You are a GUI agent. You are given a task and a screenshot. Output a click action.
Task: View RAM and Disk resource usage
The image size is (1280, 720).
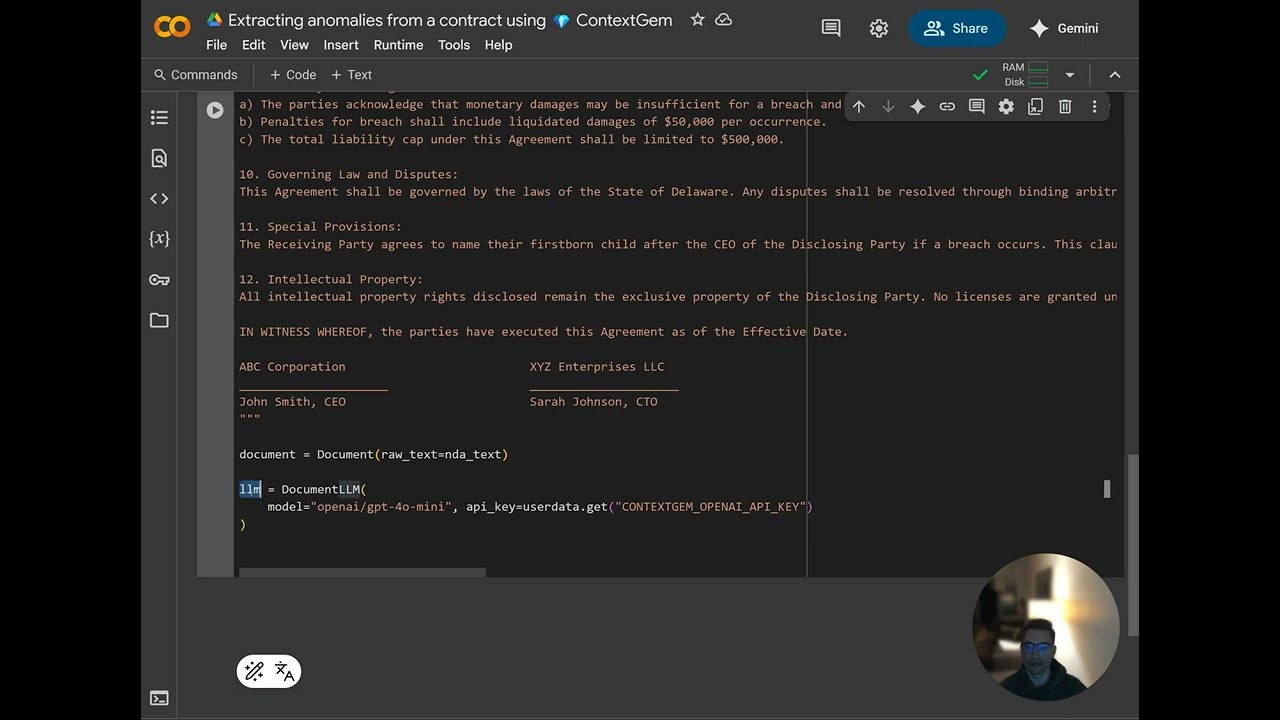[1026, 75]
